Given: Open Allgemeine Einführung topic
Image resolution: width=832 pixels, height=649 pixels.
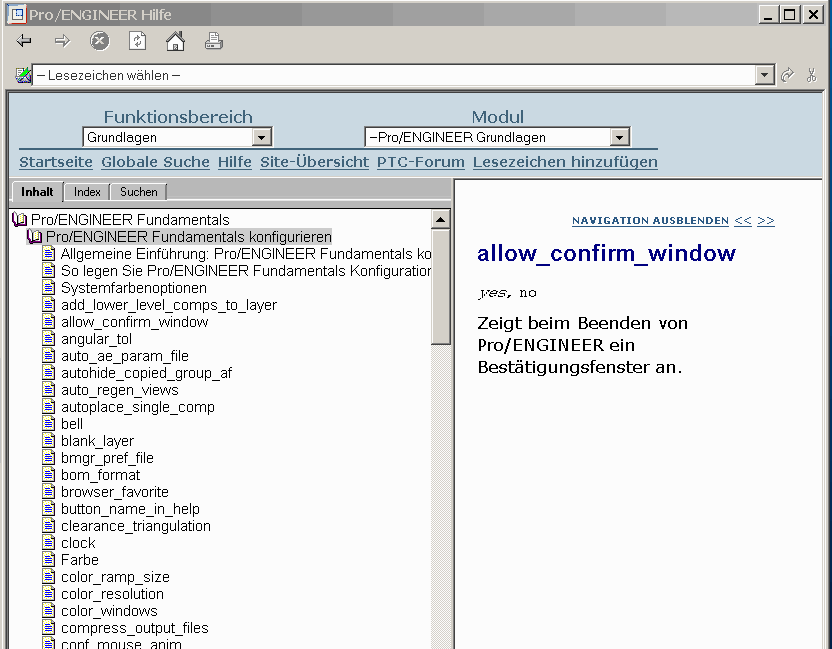Looking at the screenshot, I should 246,254.
